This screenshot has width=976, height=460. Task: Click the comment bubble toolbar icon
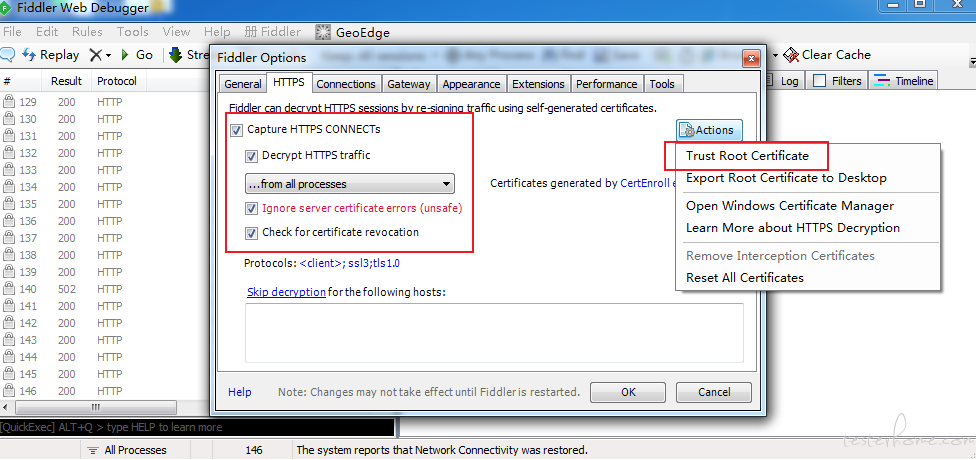pyautogui.click(x=7, y=55)
